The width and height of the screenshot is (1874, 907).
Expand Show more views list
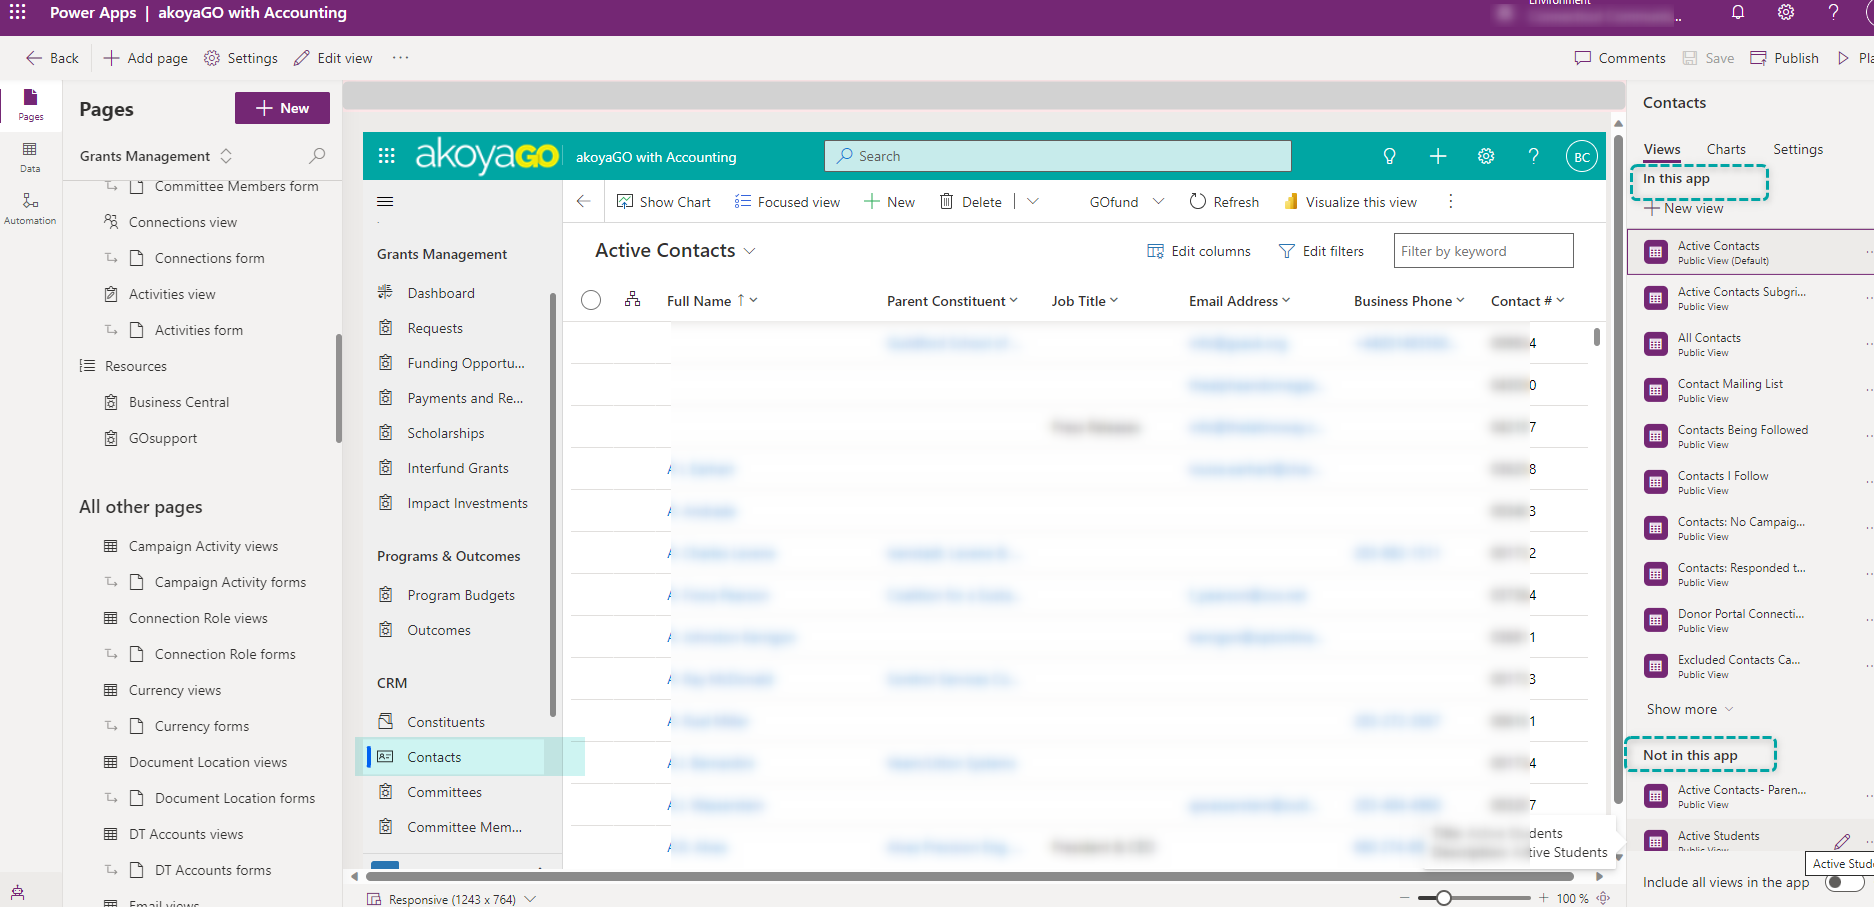tap(1690, 709)
